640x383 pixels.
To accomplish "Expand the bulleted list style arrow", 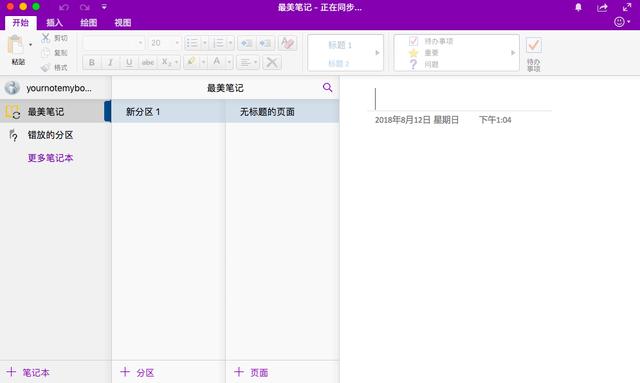I will click(x=205, y=43).
